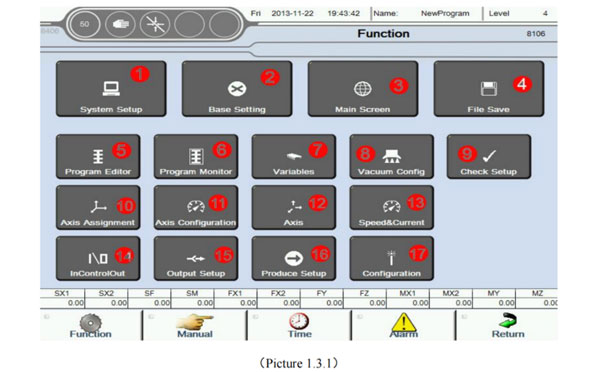This screenshot has height=372, width=600.
Task: Select the FX1 axis value cell
Action: (235, 303)
